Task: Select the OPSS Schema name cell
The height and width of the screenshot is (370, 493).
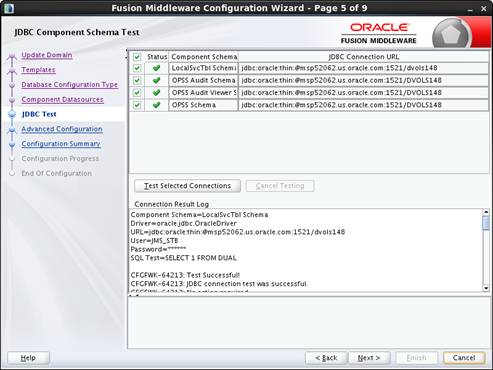Action: pyautogui.click(x=204, y=105)
